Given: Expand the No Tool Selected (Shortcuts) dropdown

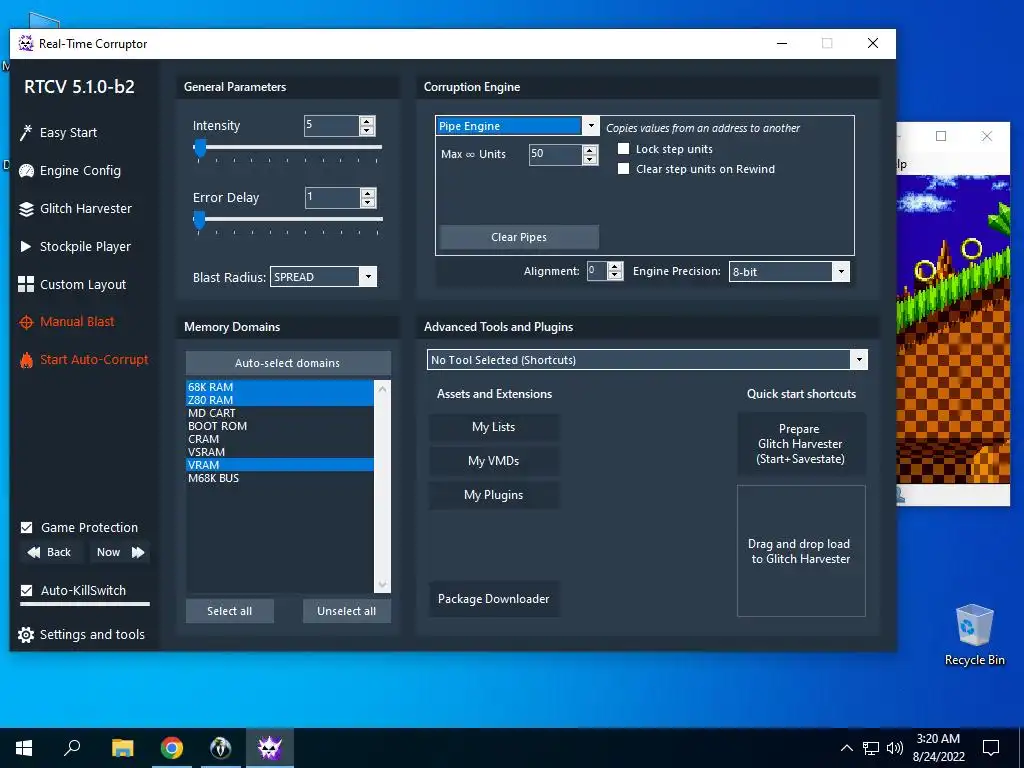Looking at the screenshot, I should pos(859,360).
